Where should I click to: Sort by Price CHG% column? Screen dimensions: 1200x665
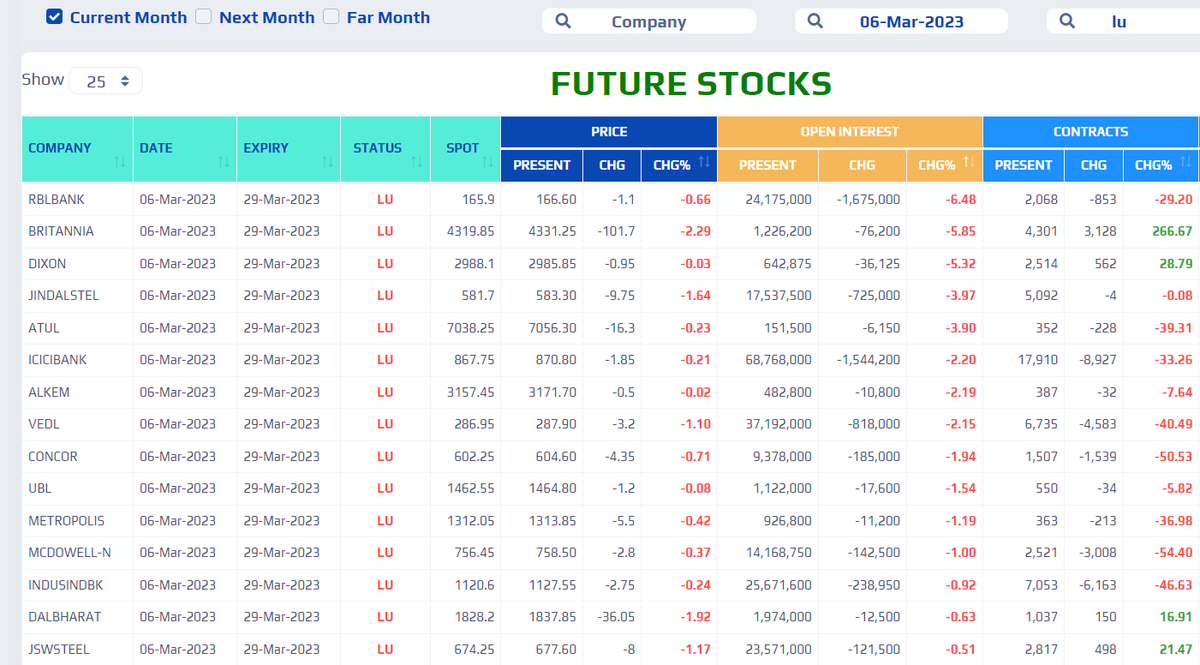pyautogui.click(x=679, y=165)
